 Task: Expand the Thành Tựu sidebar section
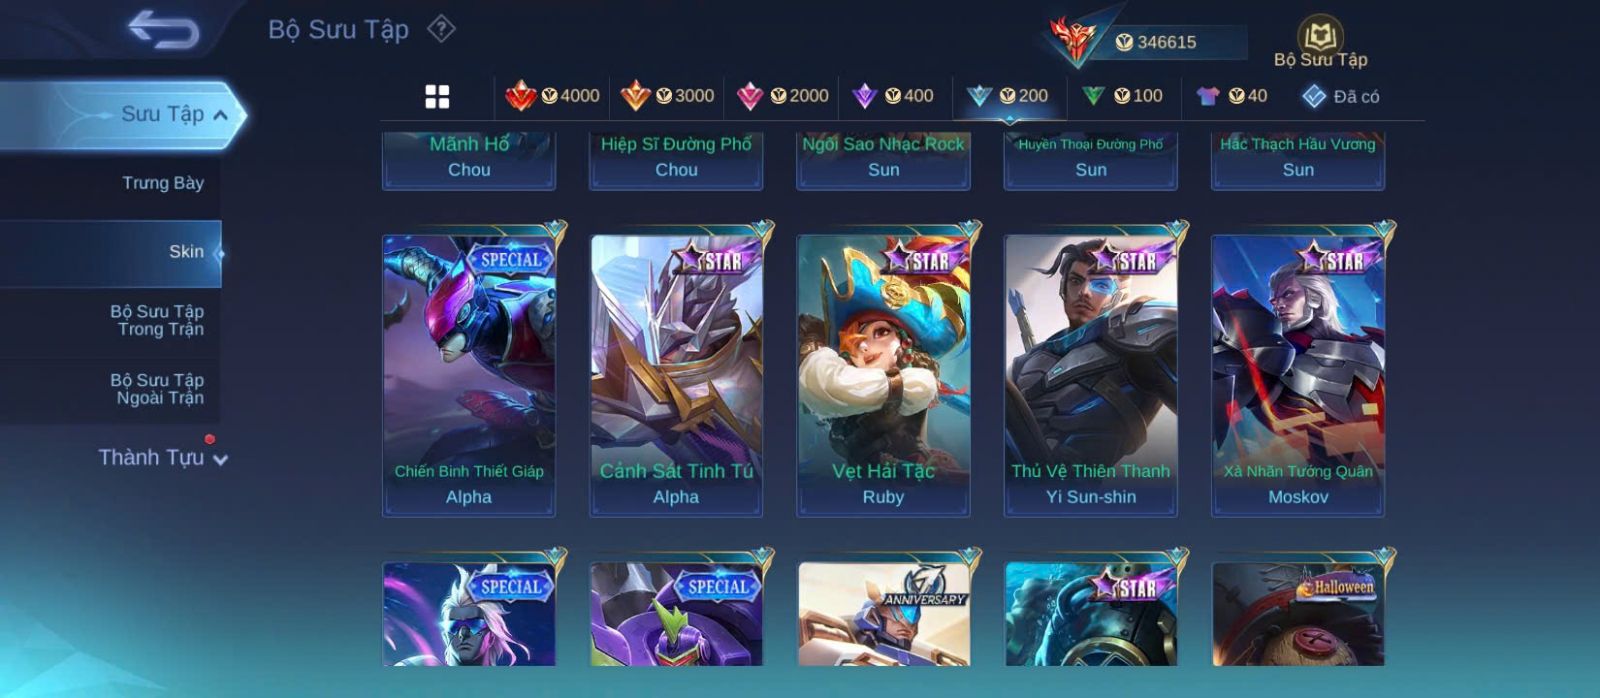pyautogui.click(x=162, y=458)
